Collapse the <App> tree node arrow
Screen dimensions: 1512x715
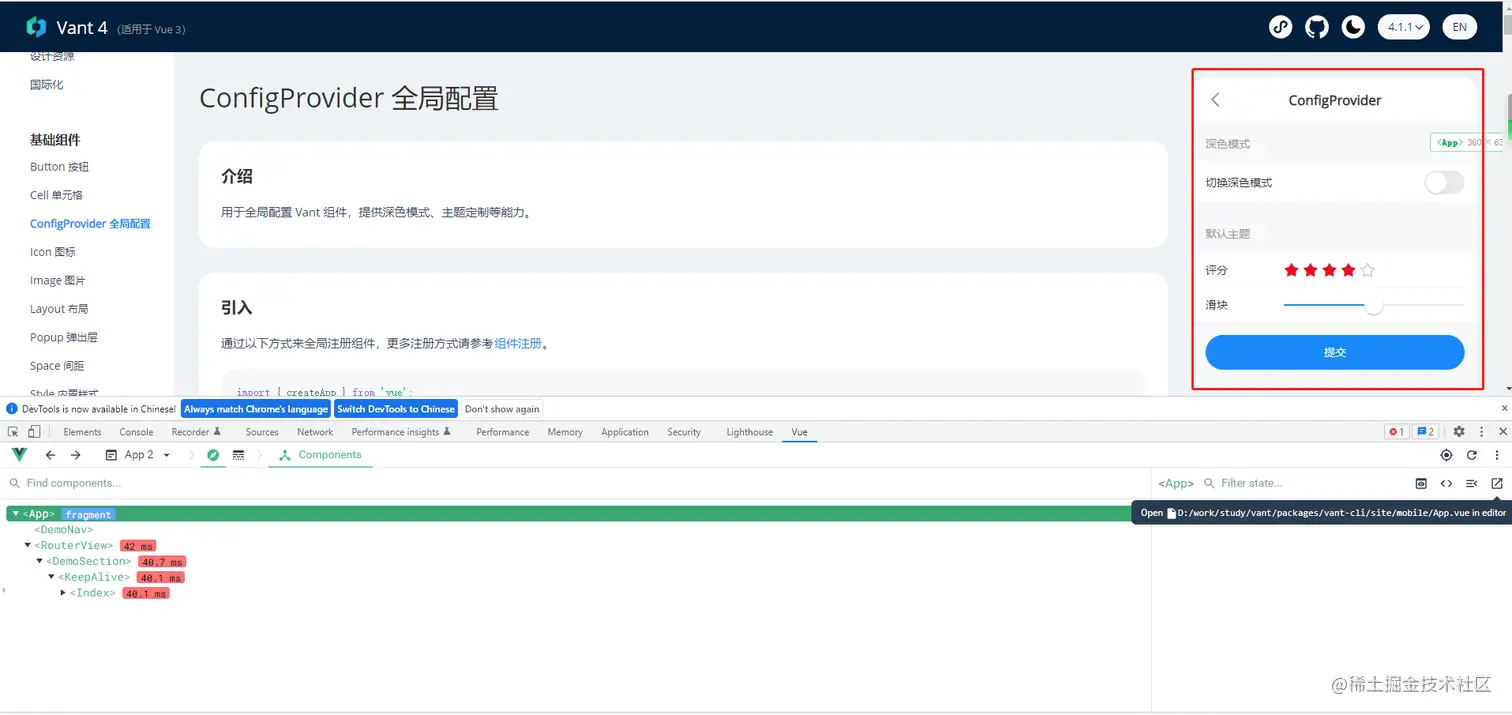[x=15, y=514]
